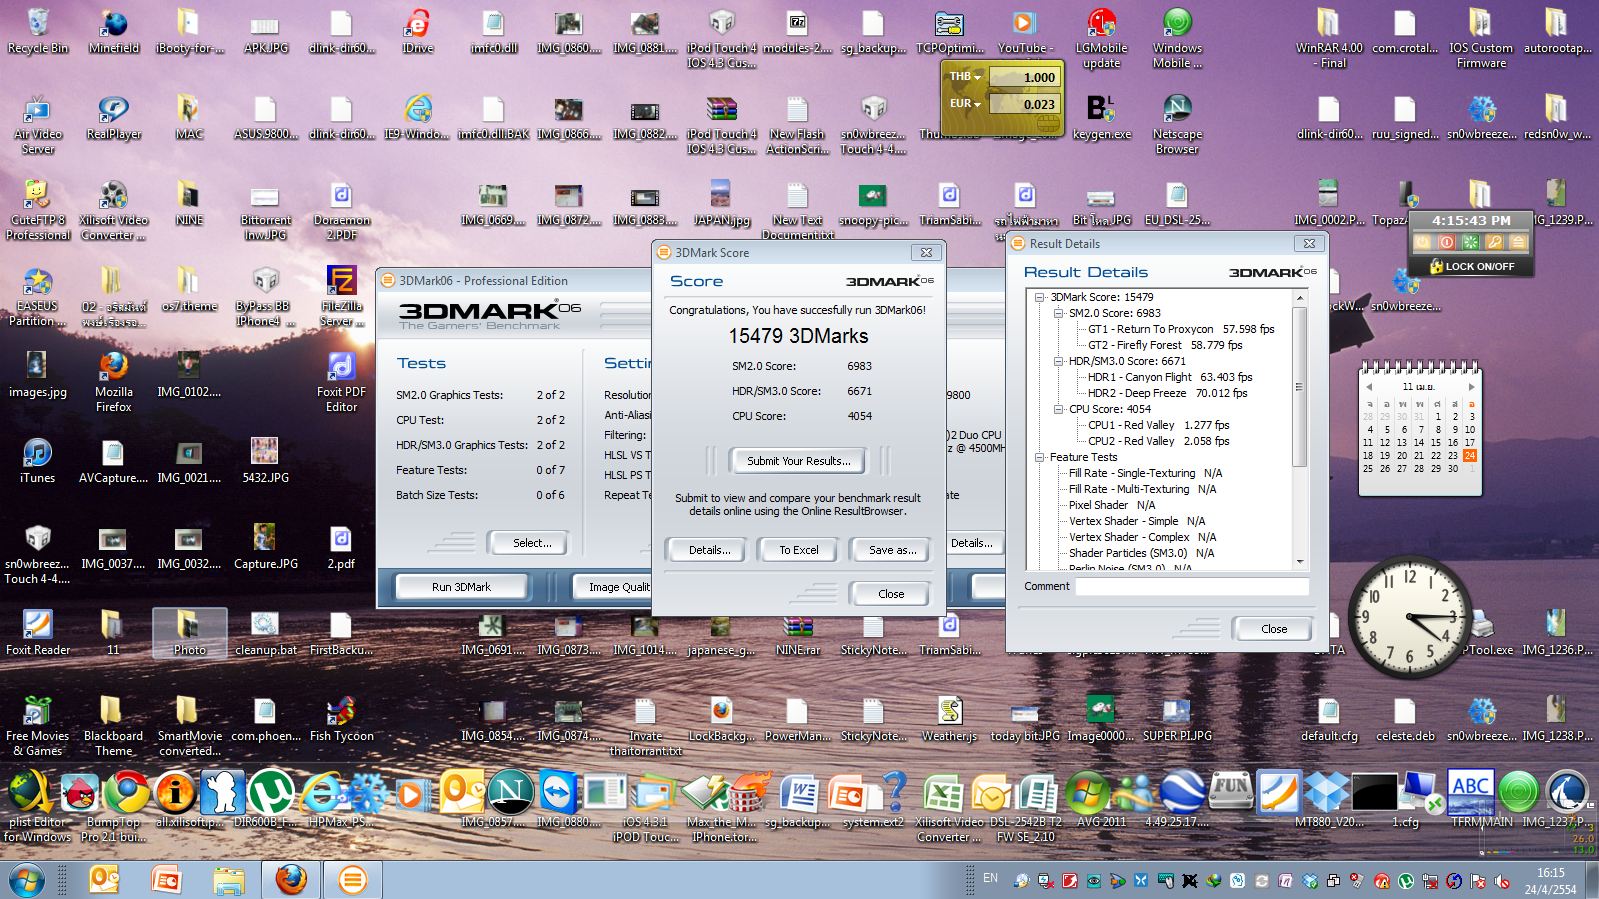Collapse the 3DMark Score tree node
Screen dimensions: 1599x899
(1040, 297)
